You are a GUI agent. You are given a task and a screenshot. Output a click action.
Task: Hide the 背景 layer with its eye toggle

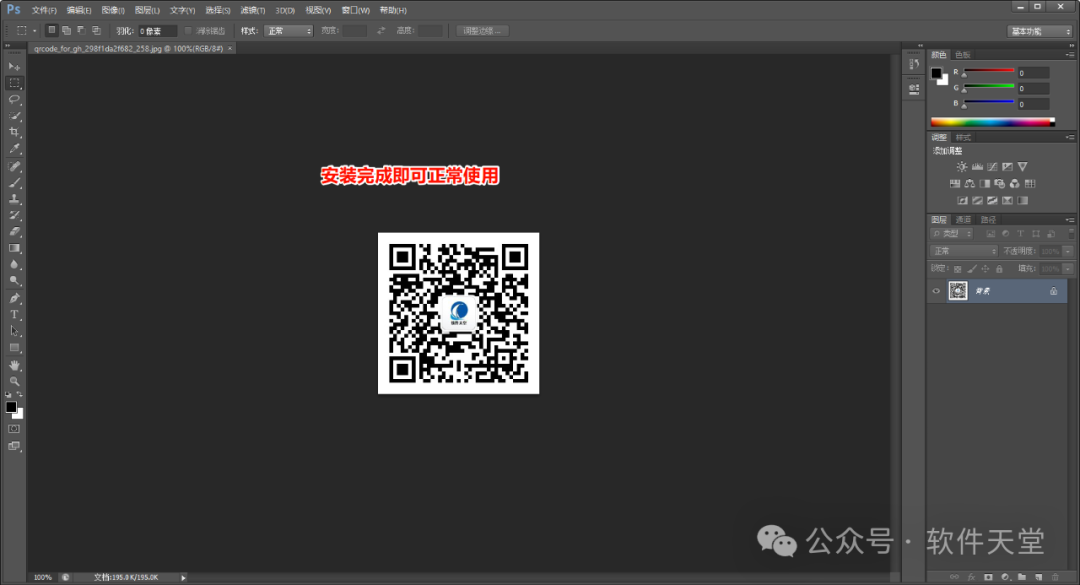pyautogui.click(x=935, y=290)
